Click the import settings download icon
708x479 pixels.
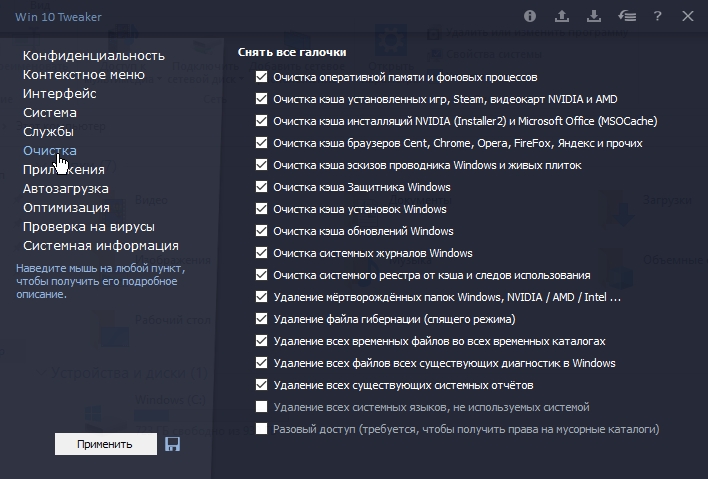point(594,17)
